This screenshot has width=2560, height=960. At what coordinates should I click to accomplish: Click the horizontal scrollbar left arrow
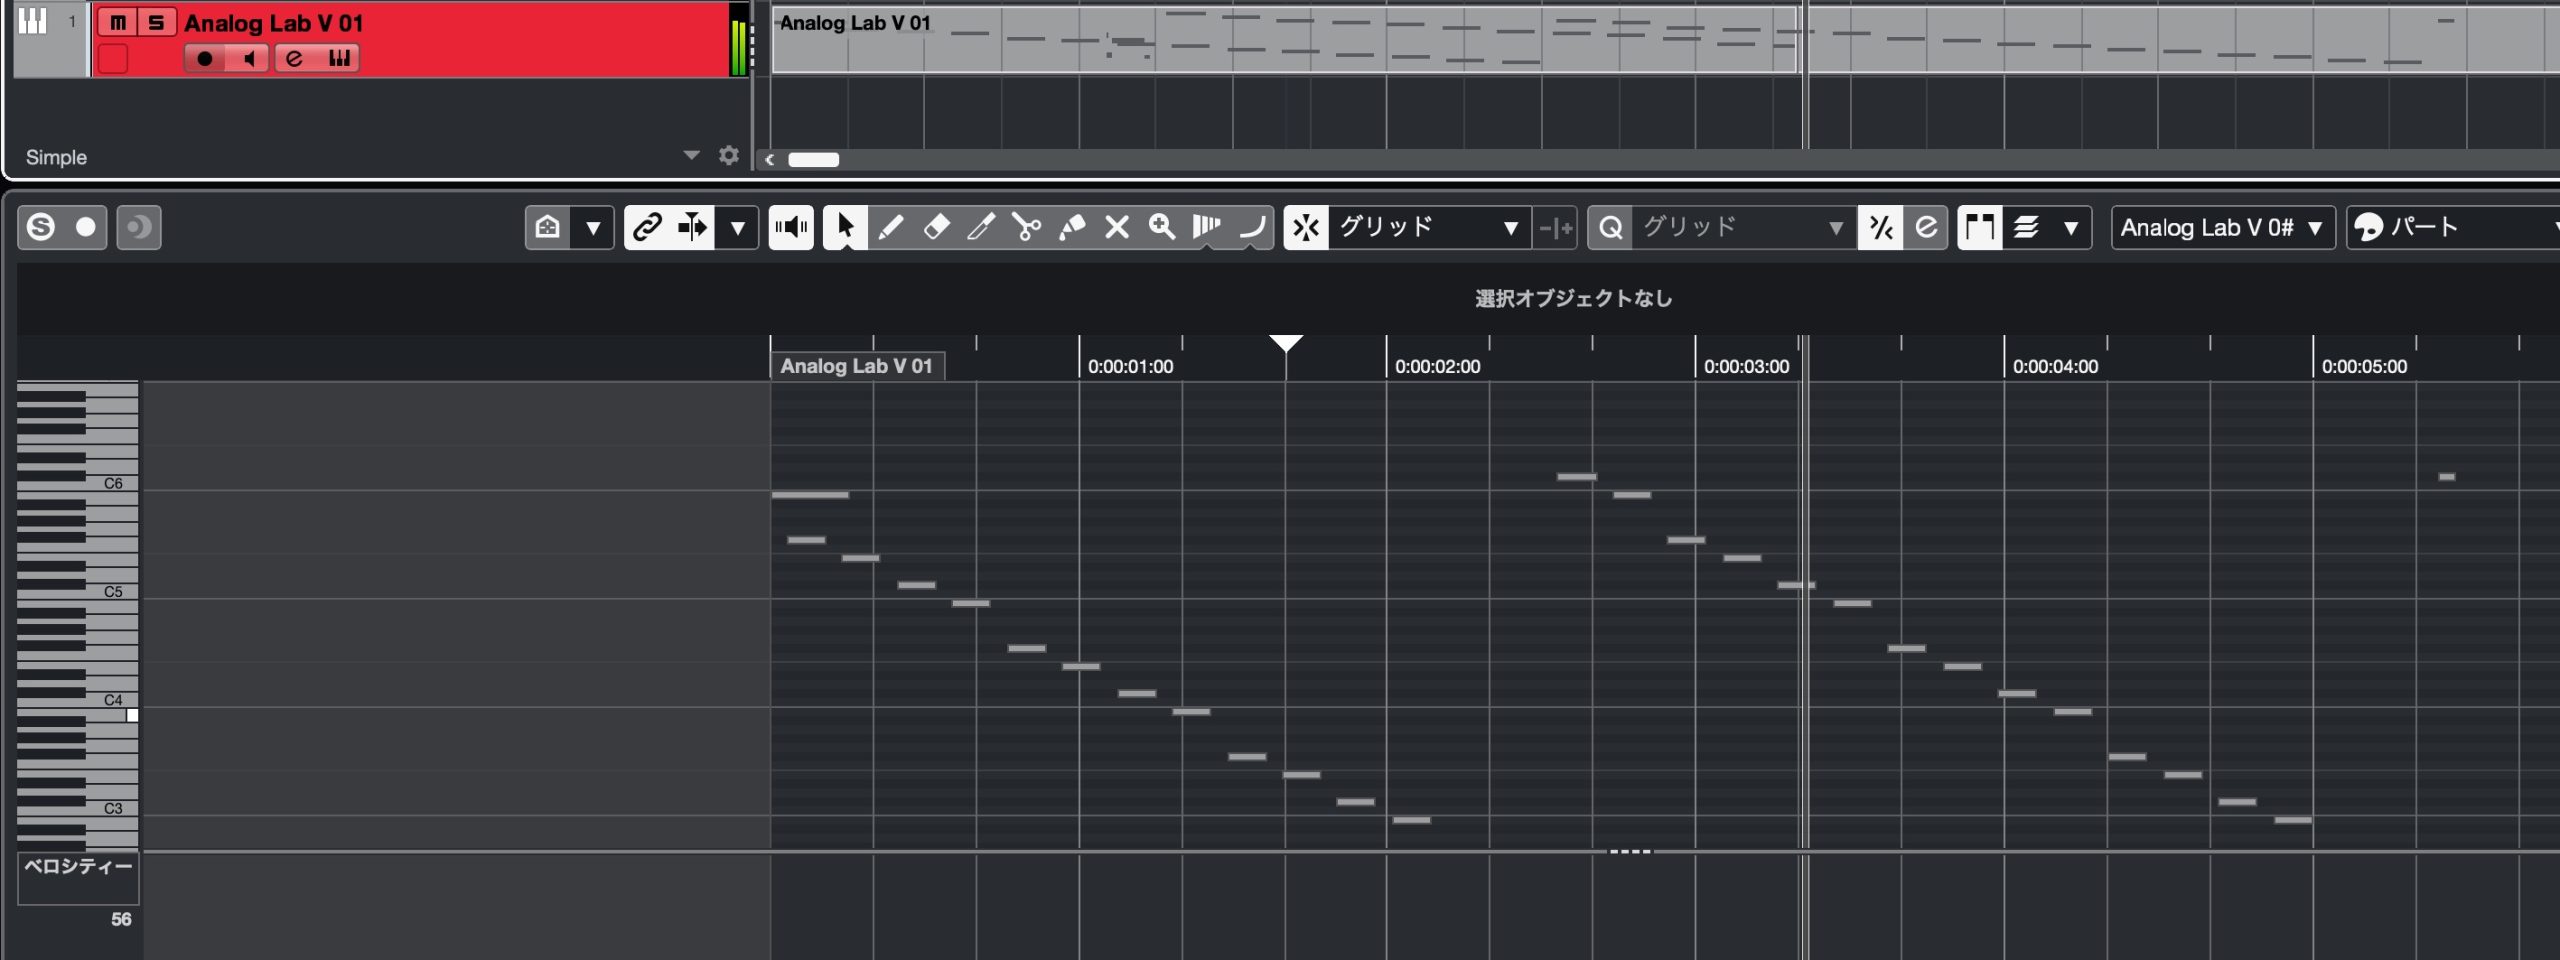(769, 159)
